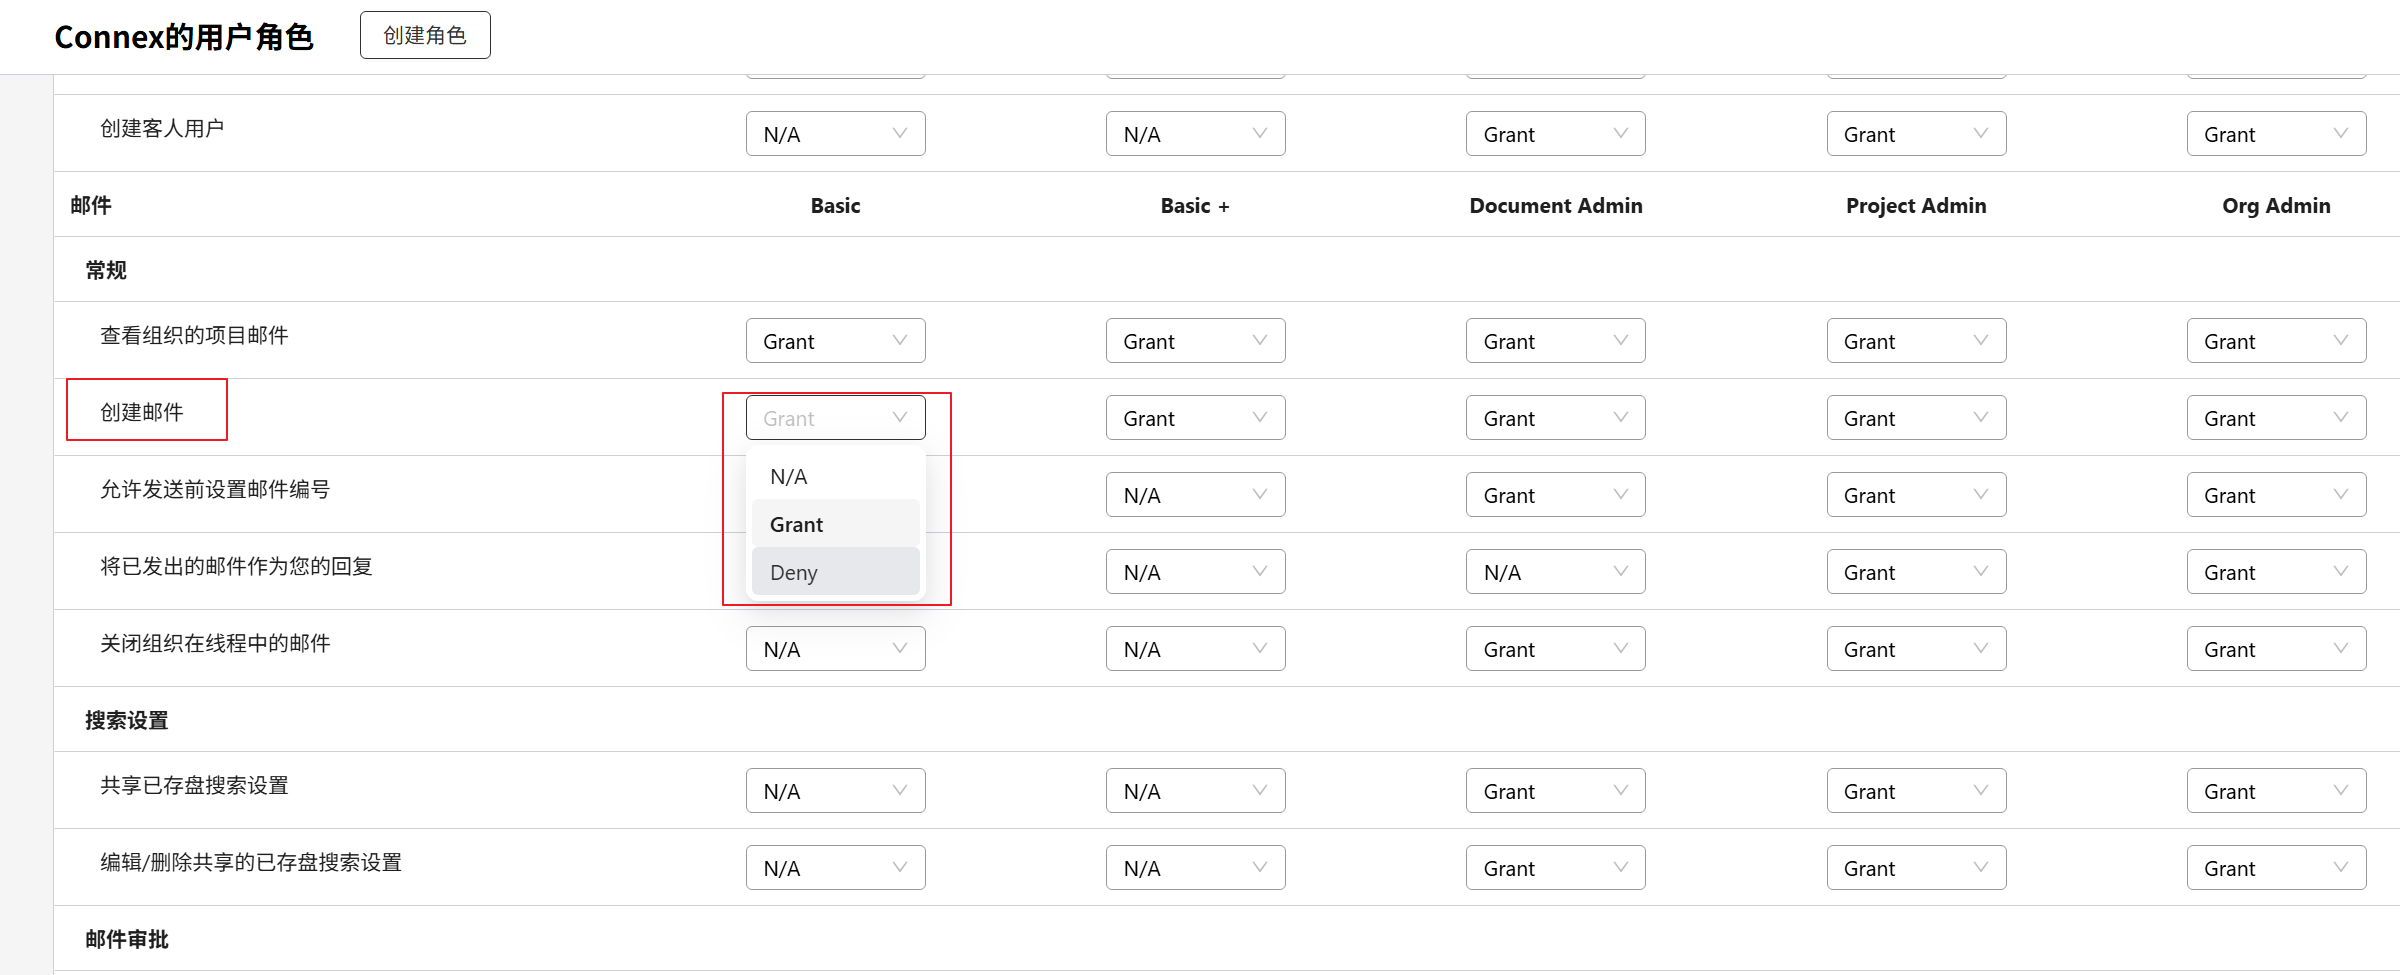The height and width of the screenshot is (975, 2400).
Task: Open 将已发出的邮件作为您的回复 Document Admin dropdown
Action: pos(1555,572)
